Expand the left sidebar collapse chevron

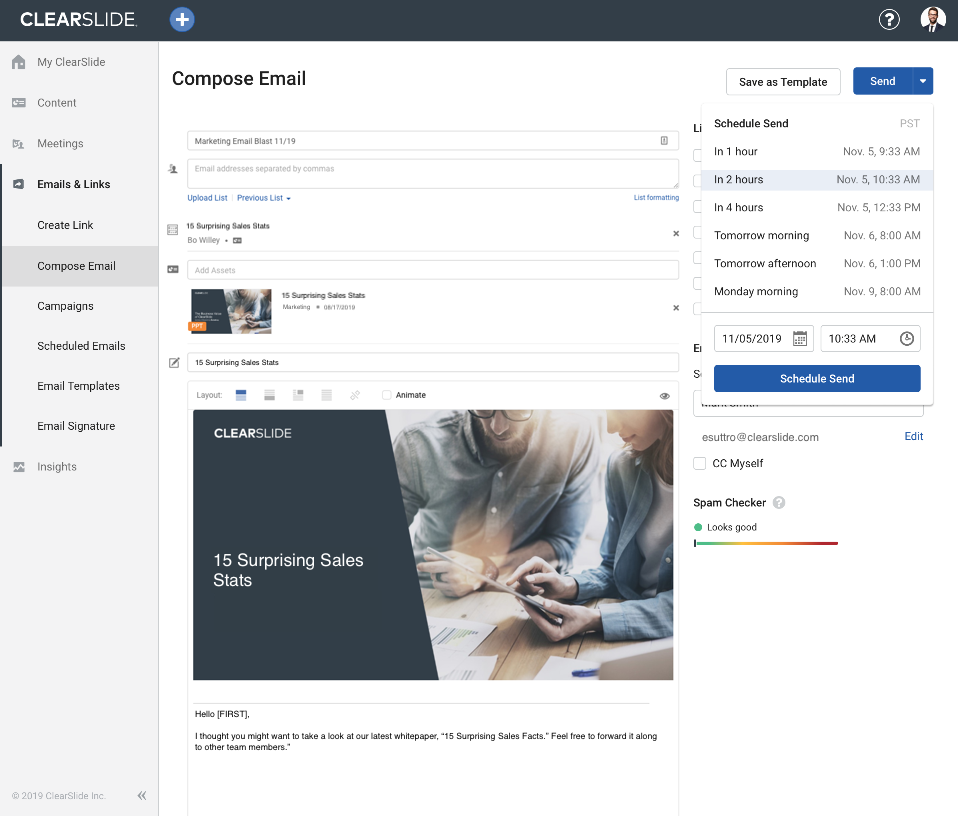click(141, 795)
